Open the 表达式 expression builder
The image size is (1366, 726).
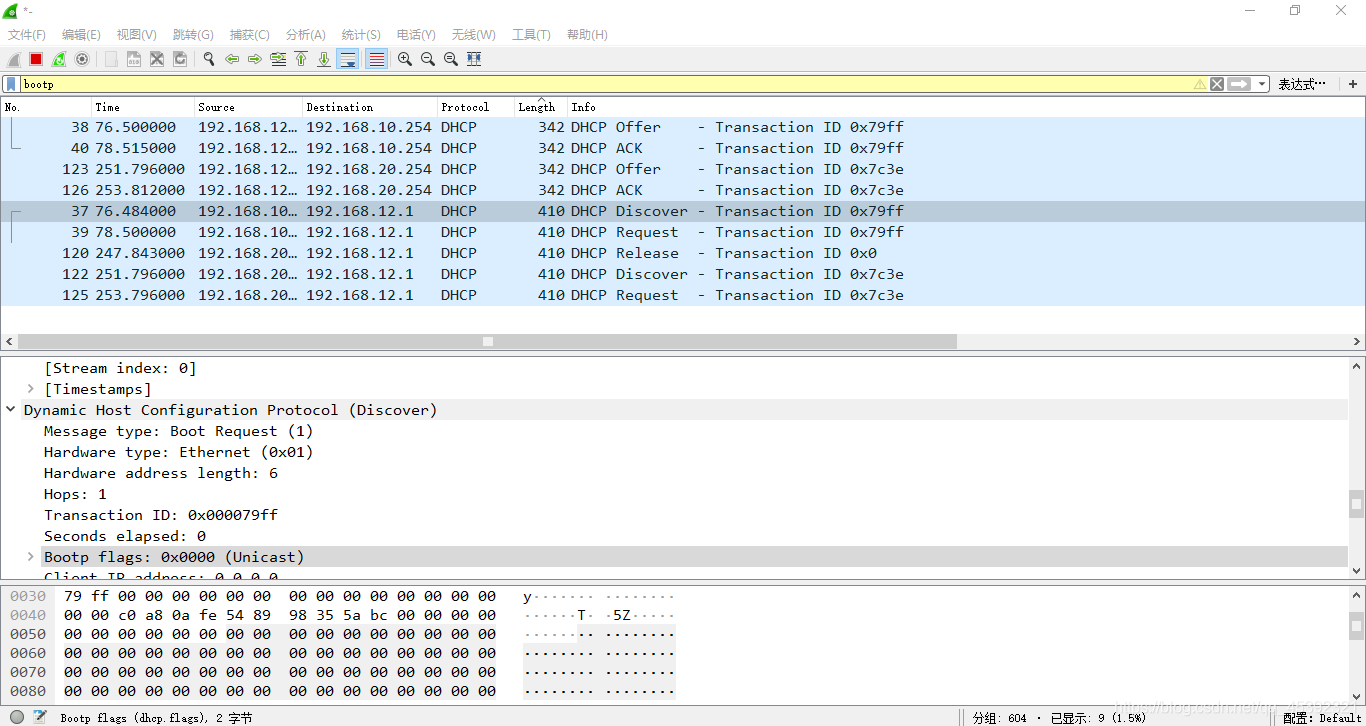point(1302,84)
